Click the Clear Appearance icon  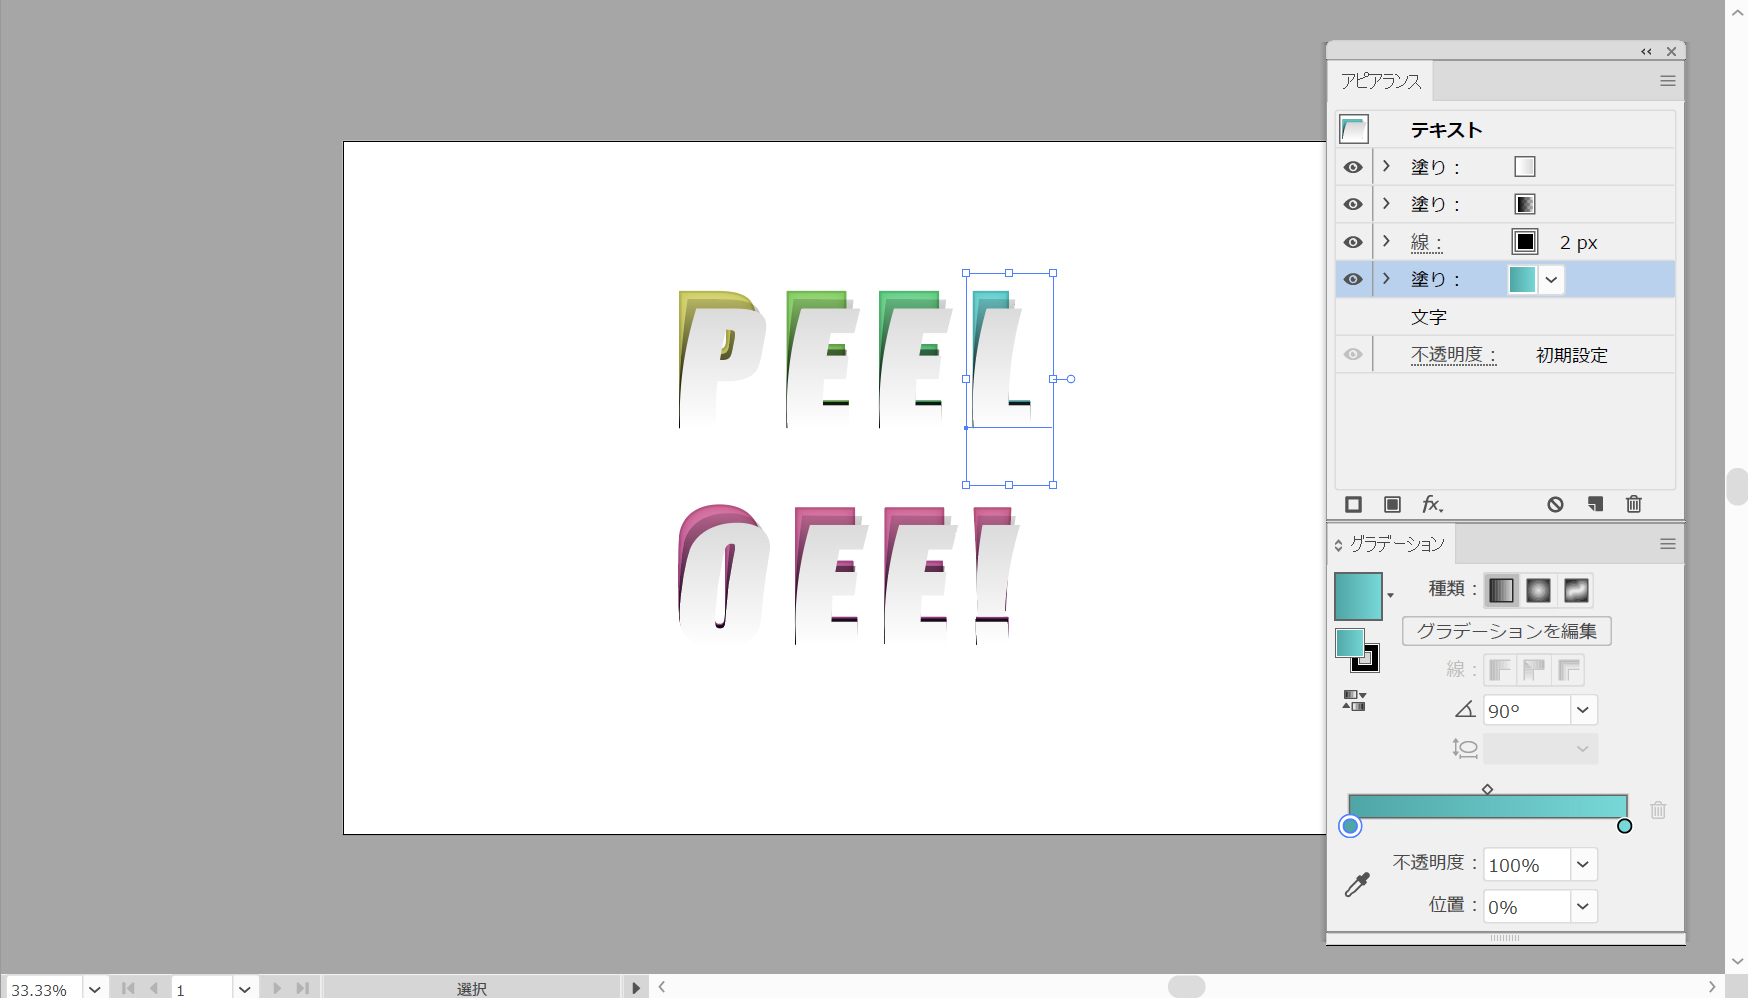coord(1555,505)
